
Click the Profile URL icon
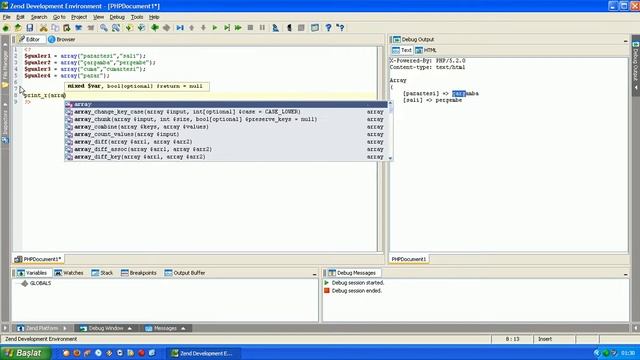276,28
